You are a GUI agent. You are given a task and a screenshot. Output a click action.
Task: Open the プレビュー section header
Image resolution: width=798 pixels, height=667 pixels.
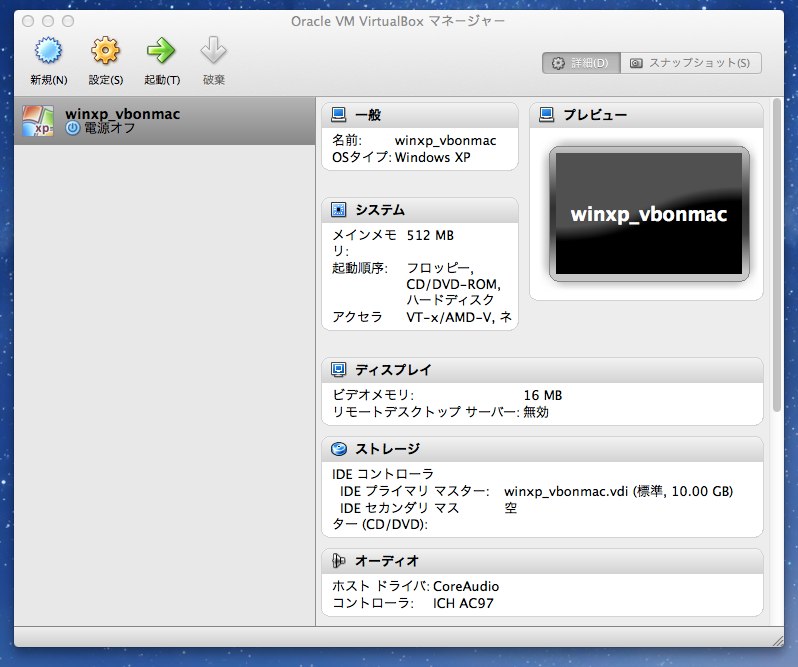(646, 115)
